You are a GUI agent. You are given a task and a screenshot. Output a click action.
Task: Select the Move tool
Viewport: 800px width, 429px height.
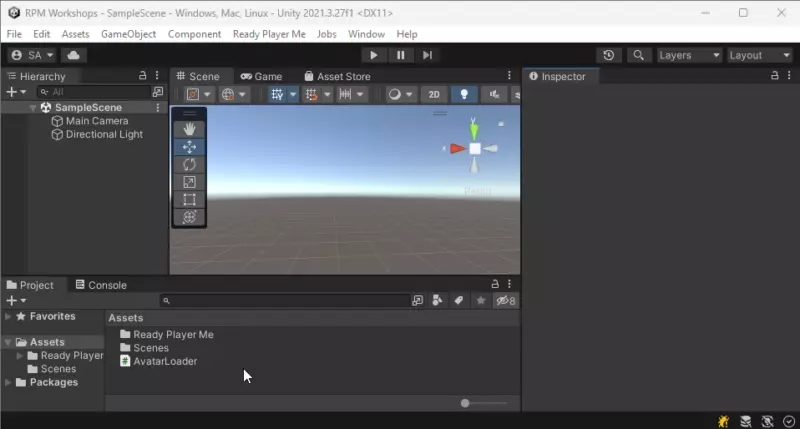(x=189, y=147)
